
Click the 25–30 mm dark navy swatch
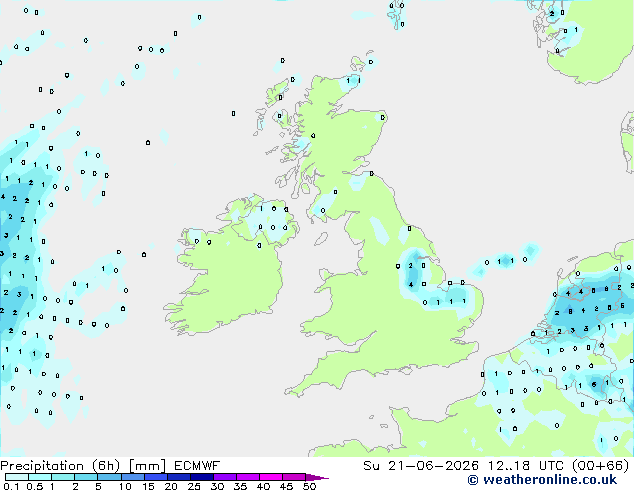[202, 477]
